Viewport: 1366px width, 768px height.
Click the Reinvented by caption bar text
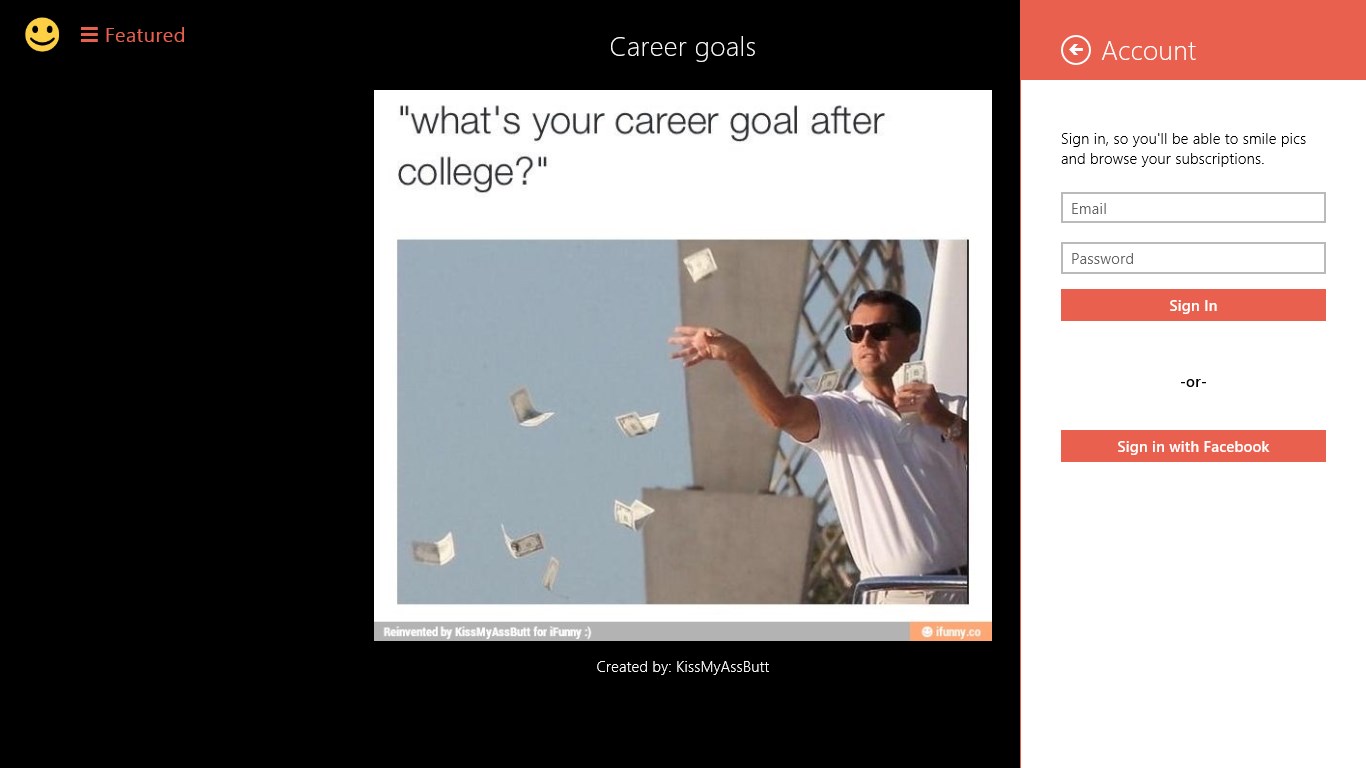point(487,632)
